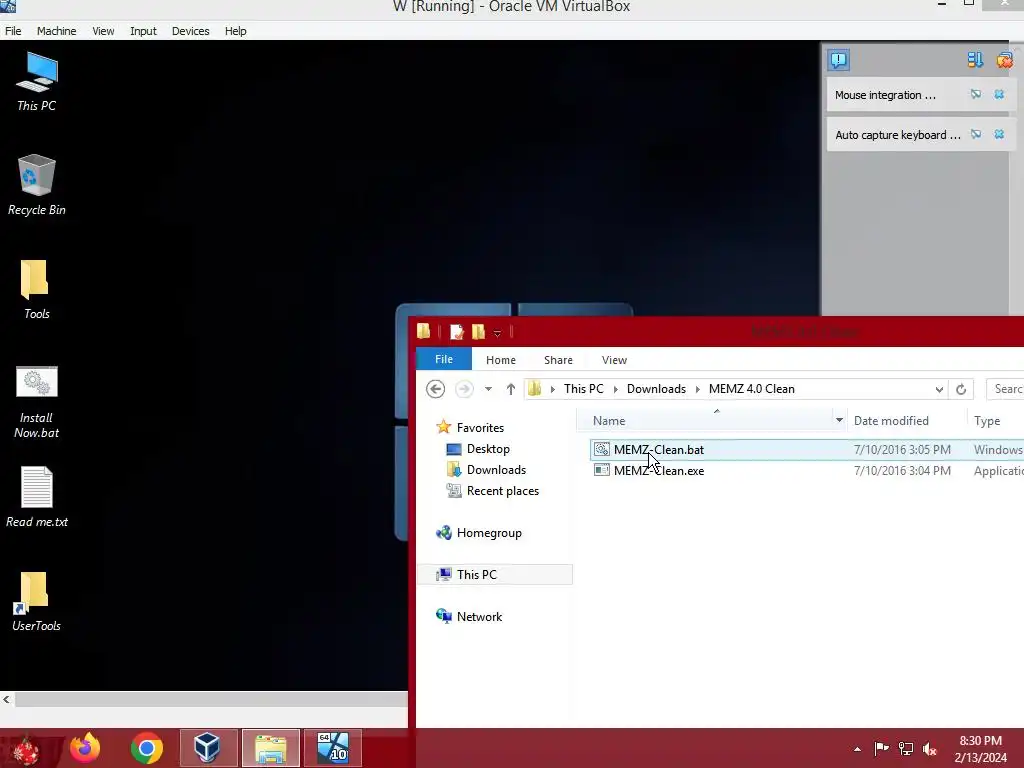Dismiss the Auto capture keyboard notification
The image size is (1024, 768).
(999, 135)
